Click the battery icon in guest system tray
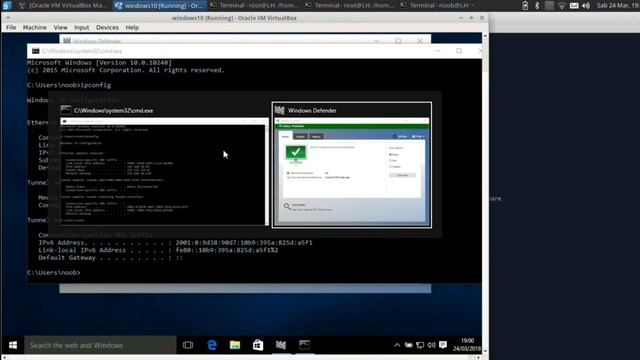Viewport: 640px width, 360px height. (409, 345)
